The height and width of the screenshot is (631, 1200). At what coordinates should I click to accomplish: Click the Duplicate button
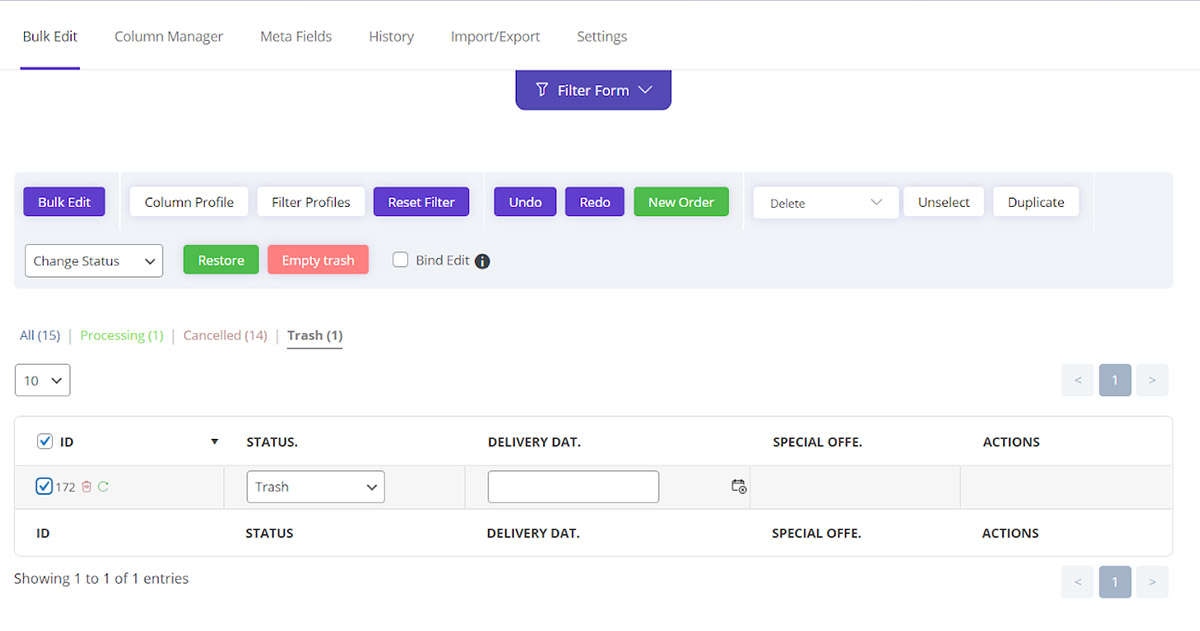tap(1036, 202)
